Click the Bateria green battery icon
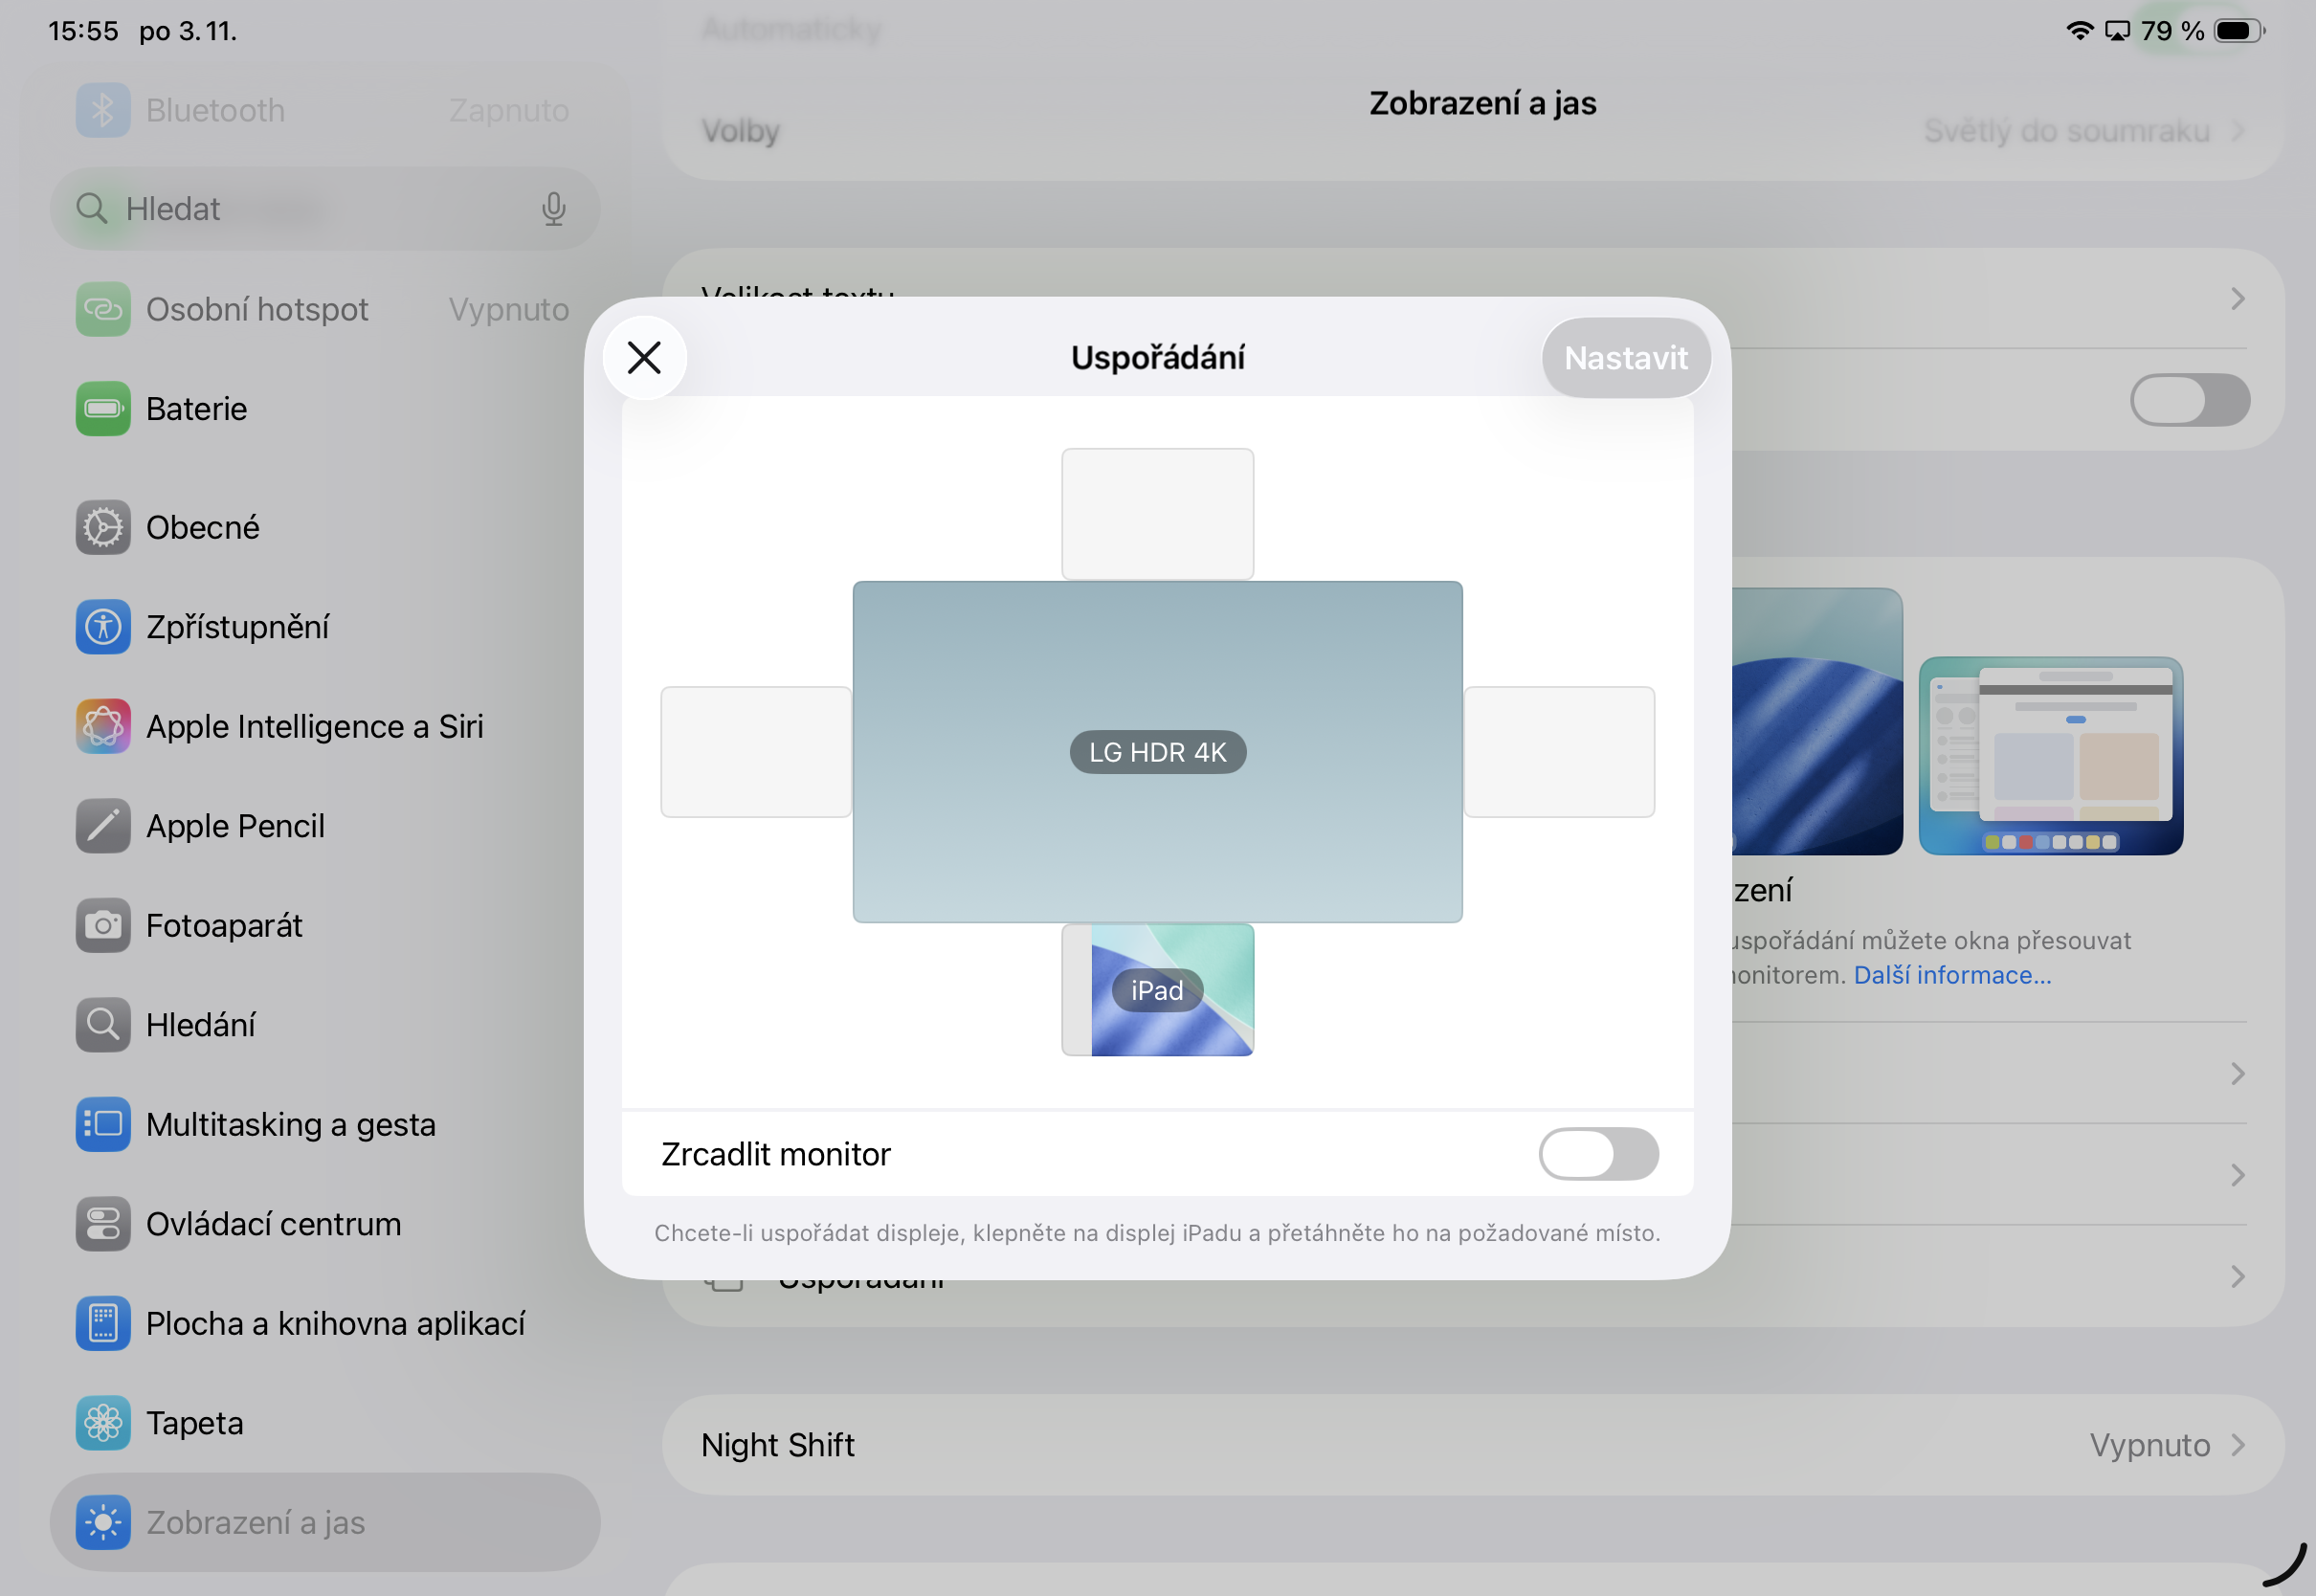 click(102, 409)
